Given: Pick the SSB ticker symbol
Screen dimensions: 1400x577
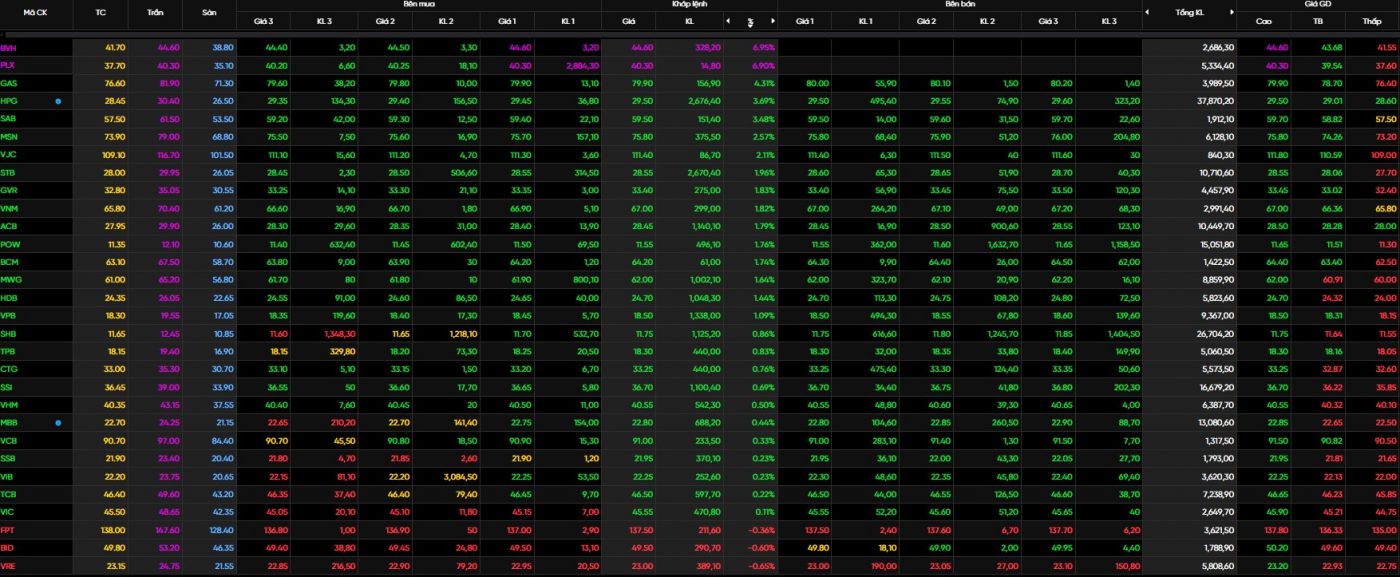Looking at the screenshot, I should (8, 459).
